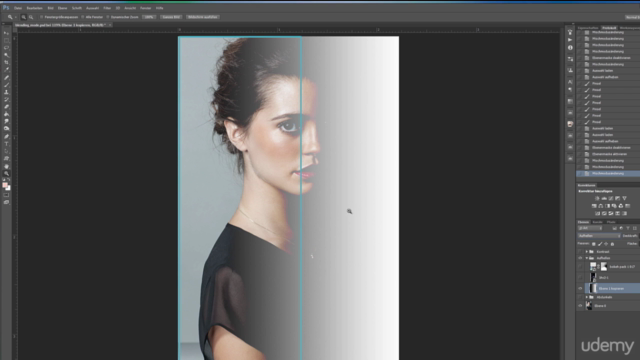
Task: Add a Black & White adjustment
Action: [607, 206]
